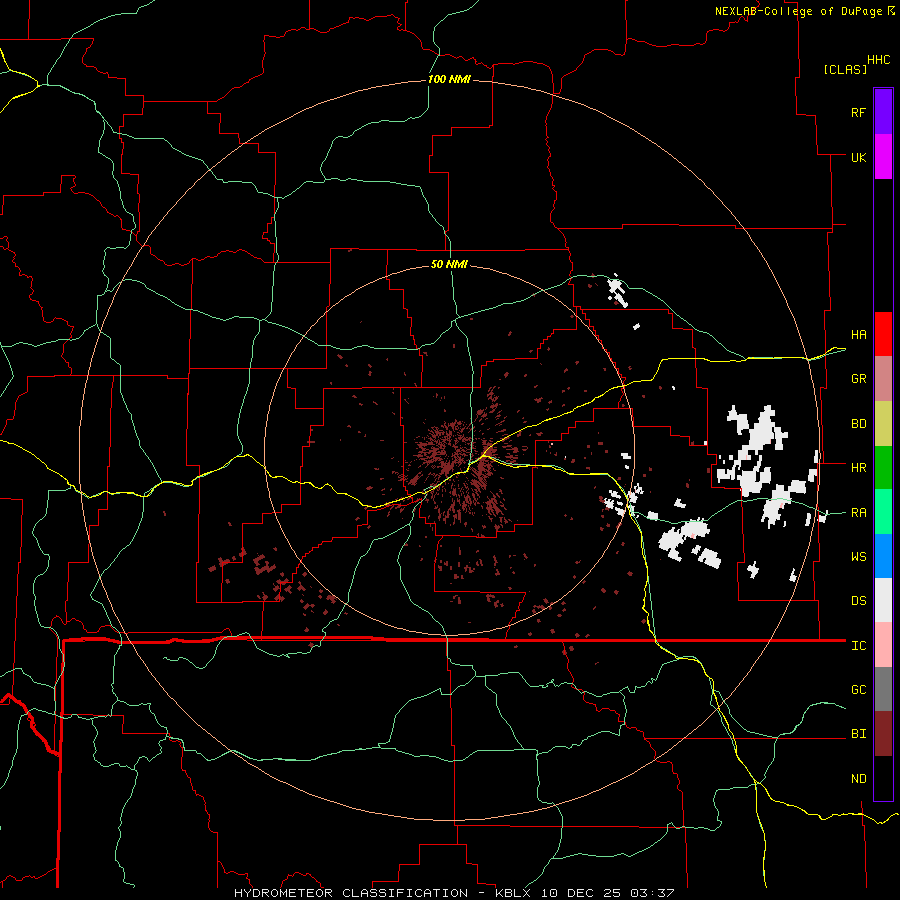
Task: Click the magenta UK color swatch
Action: click(883, 157)
